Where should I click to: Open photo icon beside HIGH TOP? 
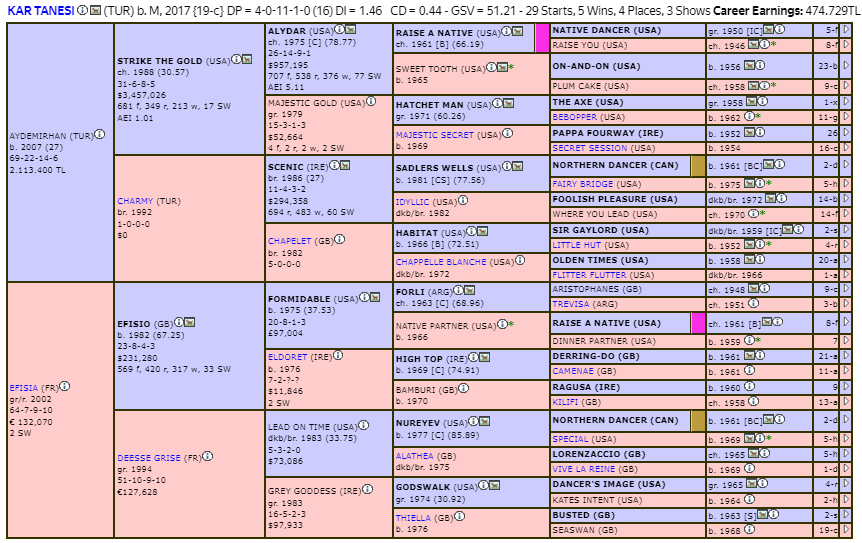[x=484, y=357]
